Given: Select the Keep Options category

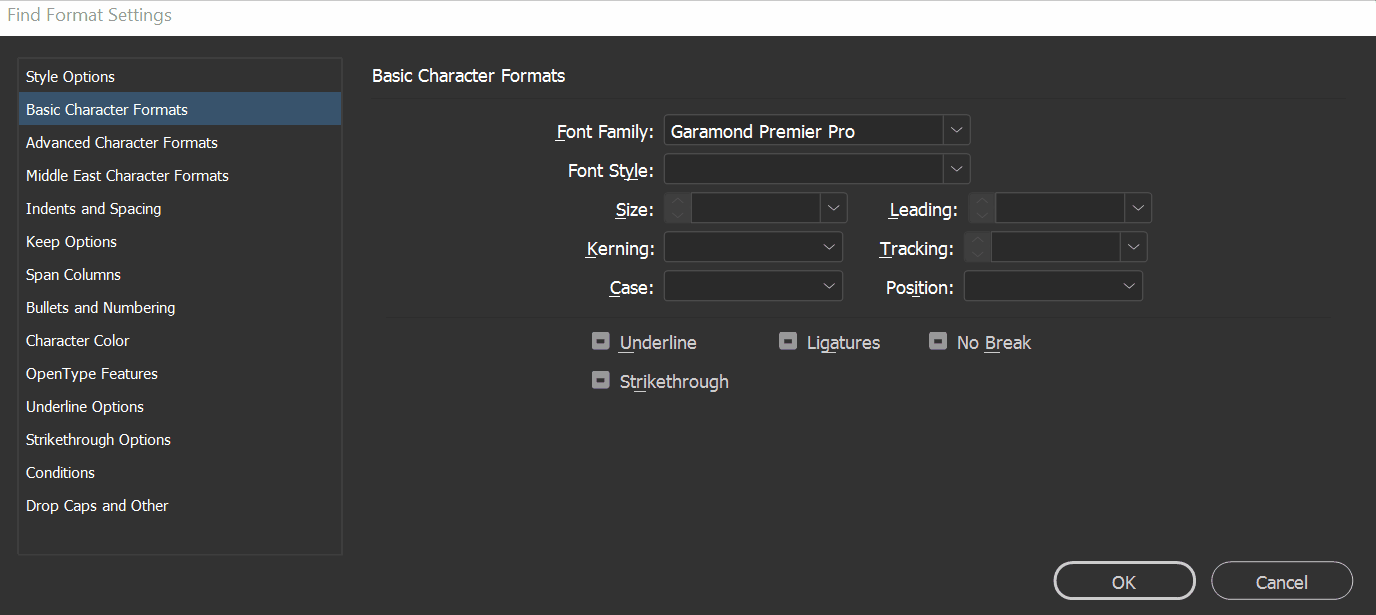Looking at the screenshot, I should (x=180, y=241).
